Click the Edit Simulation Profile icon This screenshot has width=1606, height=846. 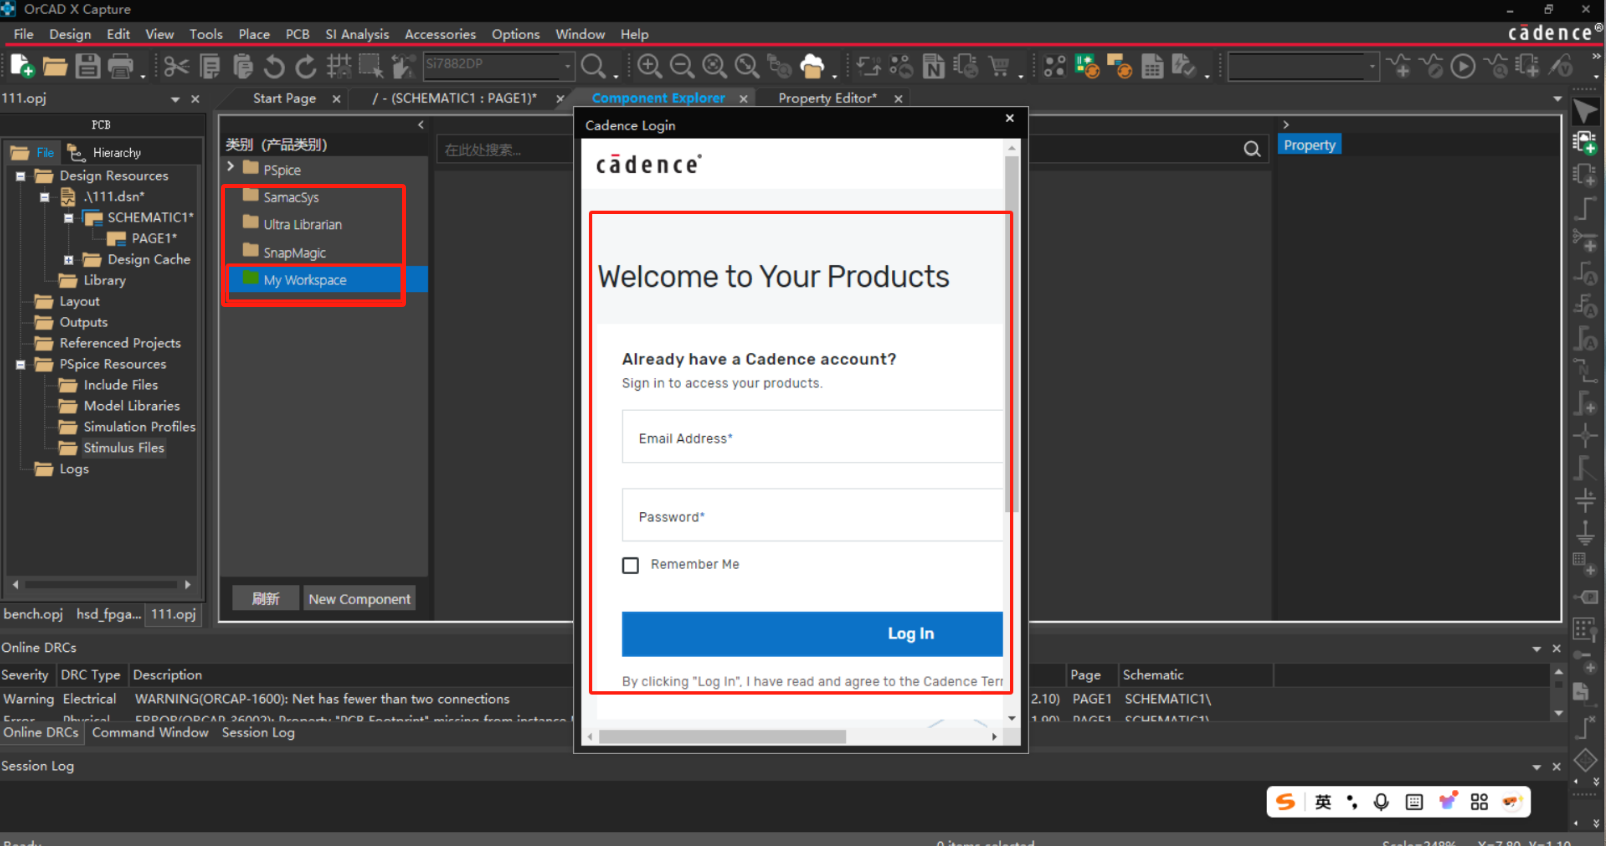1432,67
